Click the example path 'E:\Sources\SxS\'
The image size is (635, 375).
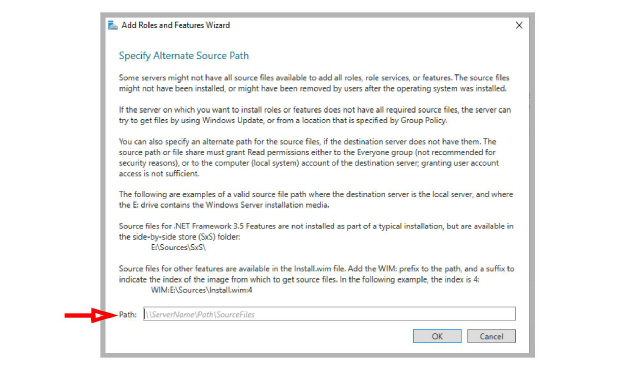coord(178,247)
